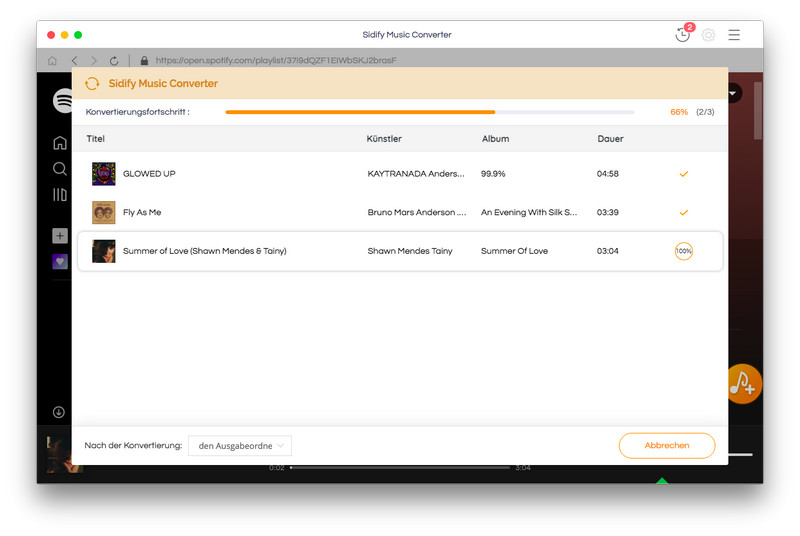800x536 pixels.
Task: Click duration 04:58
Action: click(x=608, y=174)
